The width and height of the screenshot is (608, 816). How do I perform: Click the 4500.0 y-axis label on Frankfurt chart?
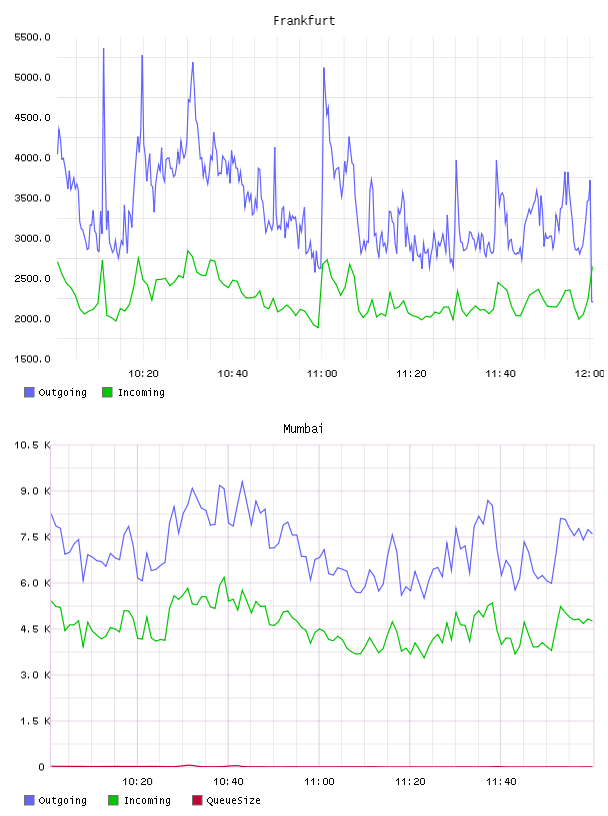[x=32, y=118]
